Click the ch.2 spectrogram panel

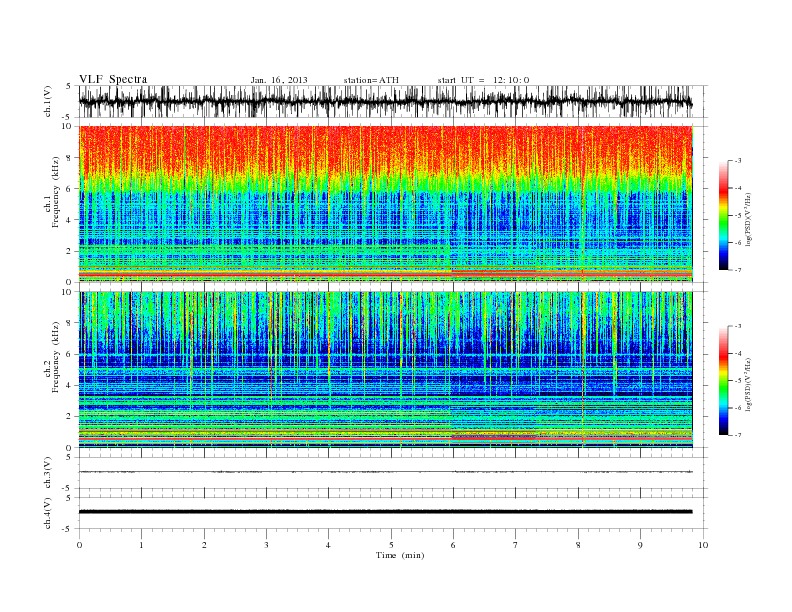tap(385, 370)
